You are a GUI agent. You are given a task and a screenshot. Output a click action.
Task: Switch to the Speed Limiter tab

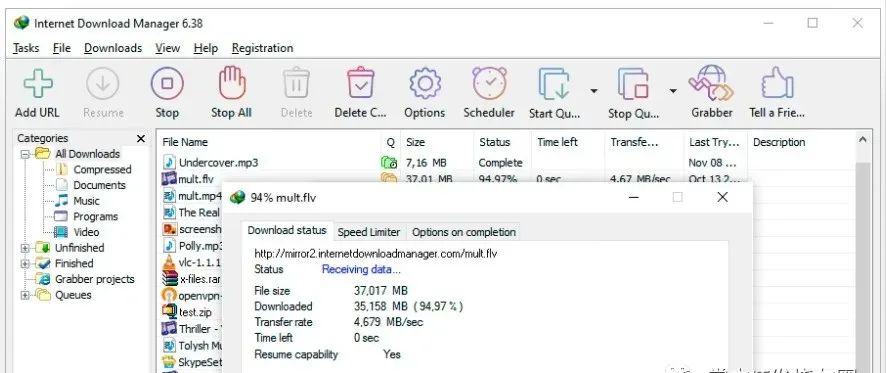(x=368, y=232)
